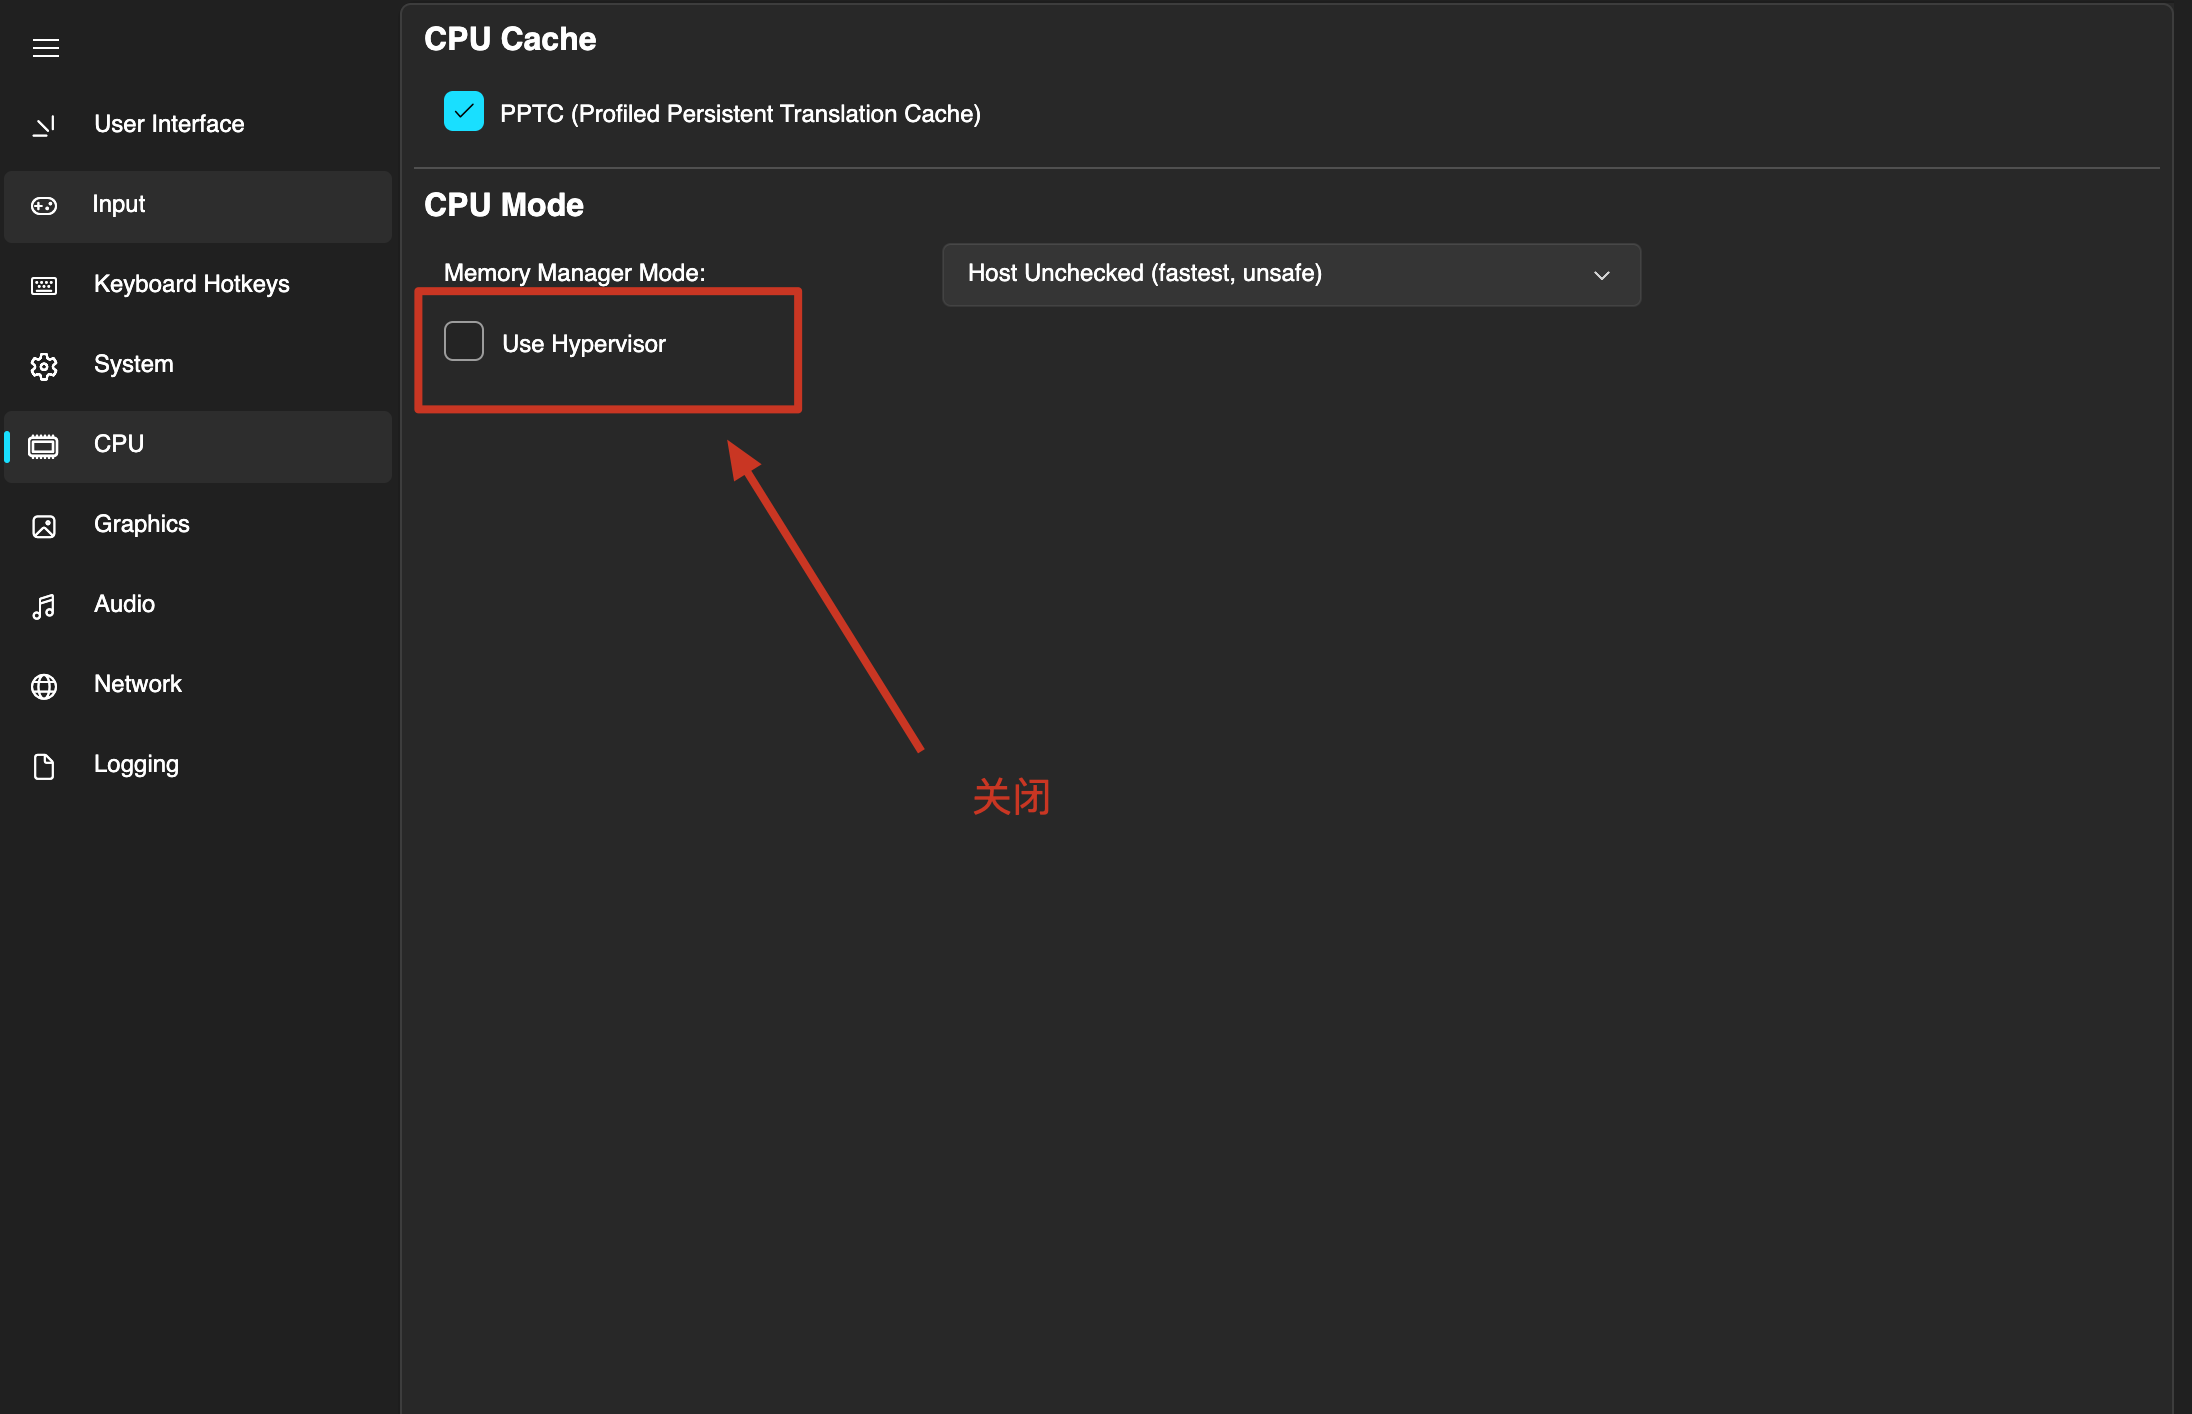
Task: Click the Logging document icon
Action: [x=44, y=766]
